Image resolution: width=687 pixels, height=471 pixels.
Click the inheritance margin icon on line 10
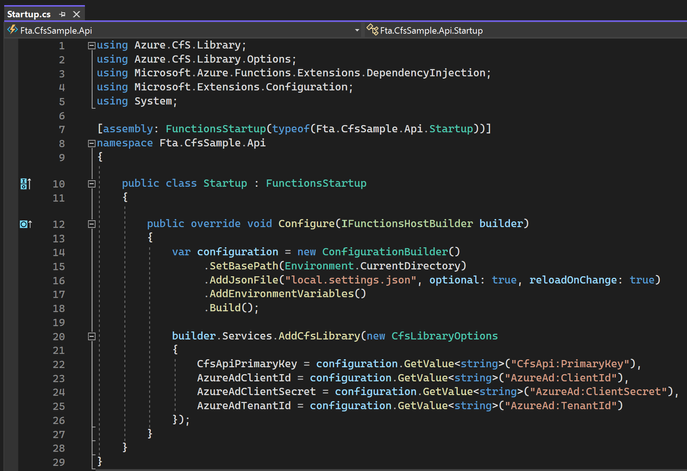pyautogui.click(x=25, y=184)
